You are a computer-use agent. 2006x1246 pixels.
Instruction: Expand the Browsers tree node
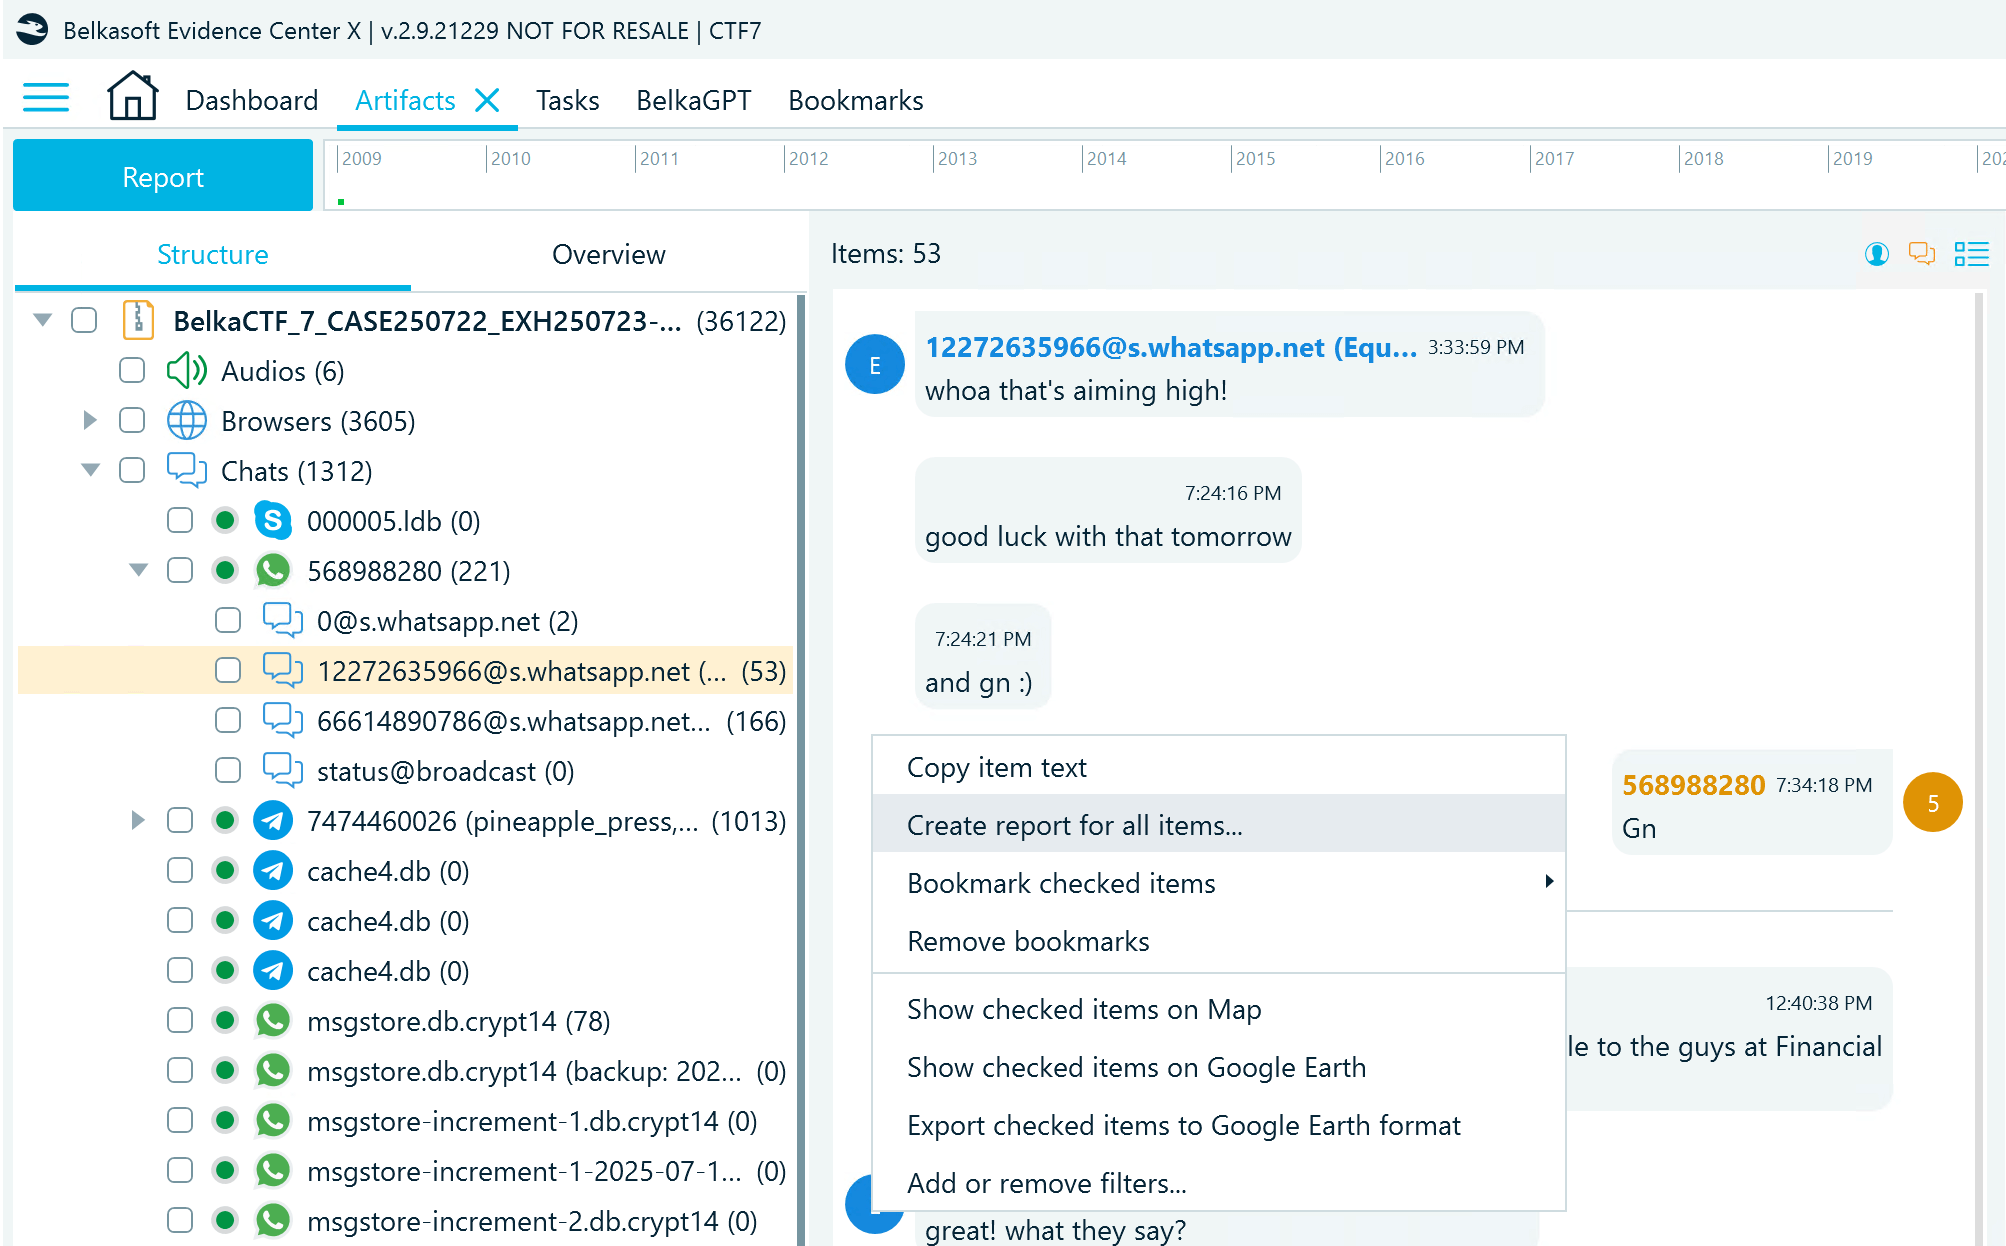(x=90, y=420)
